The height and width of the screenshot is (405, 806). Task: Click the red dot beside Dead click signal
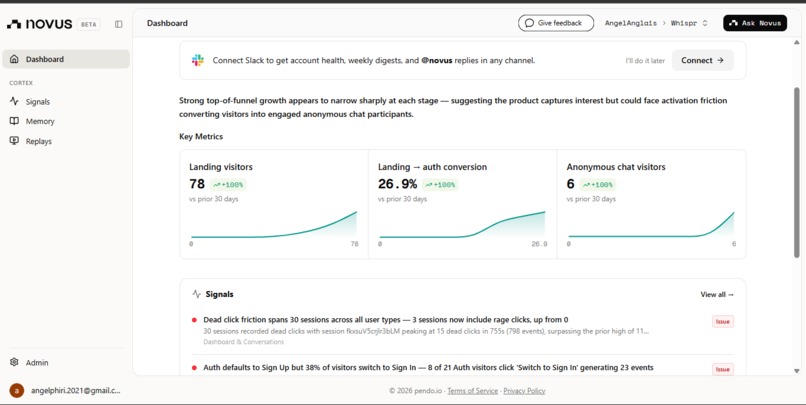pos(194,320)
